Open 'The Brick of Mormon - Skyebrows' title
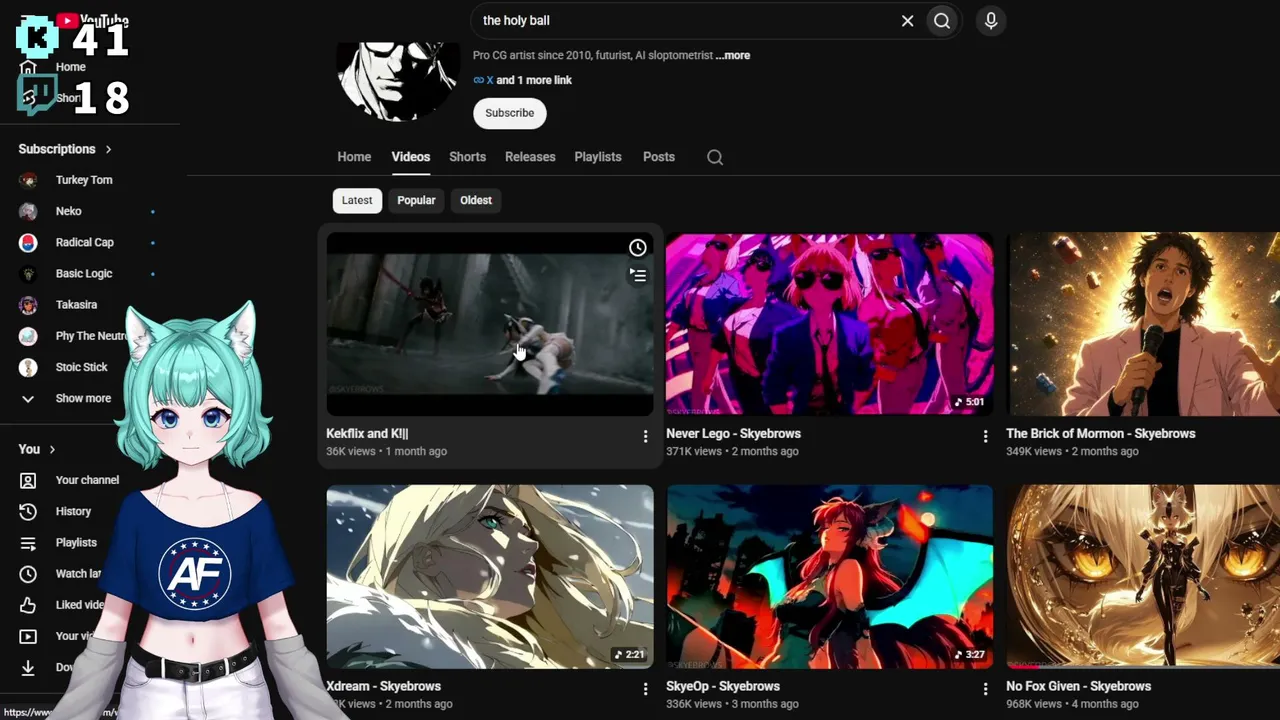Image resolution: width=1280 pixels, height=720 pixels. pyautogui.click(x=1101, y=434)
